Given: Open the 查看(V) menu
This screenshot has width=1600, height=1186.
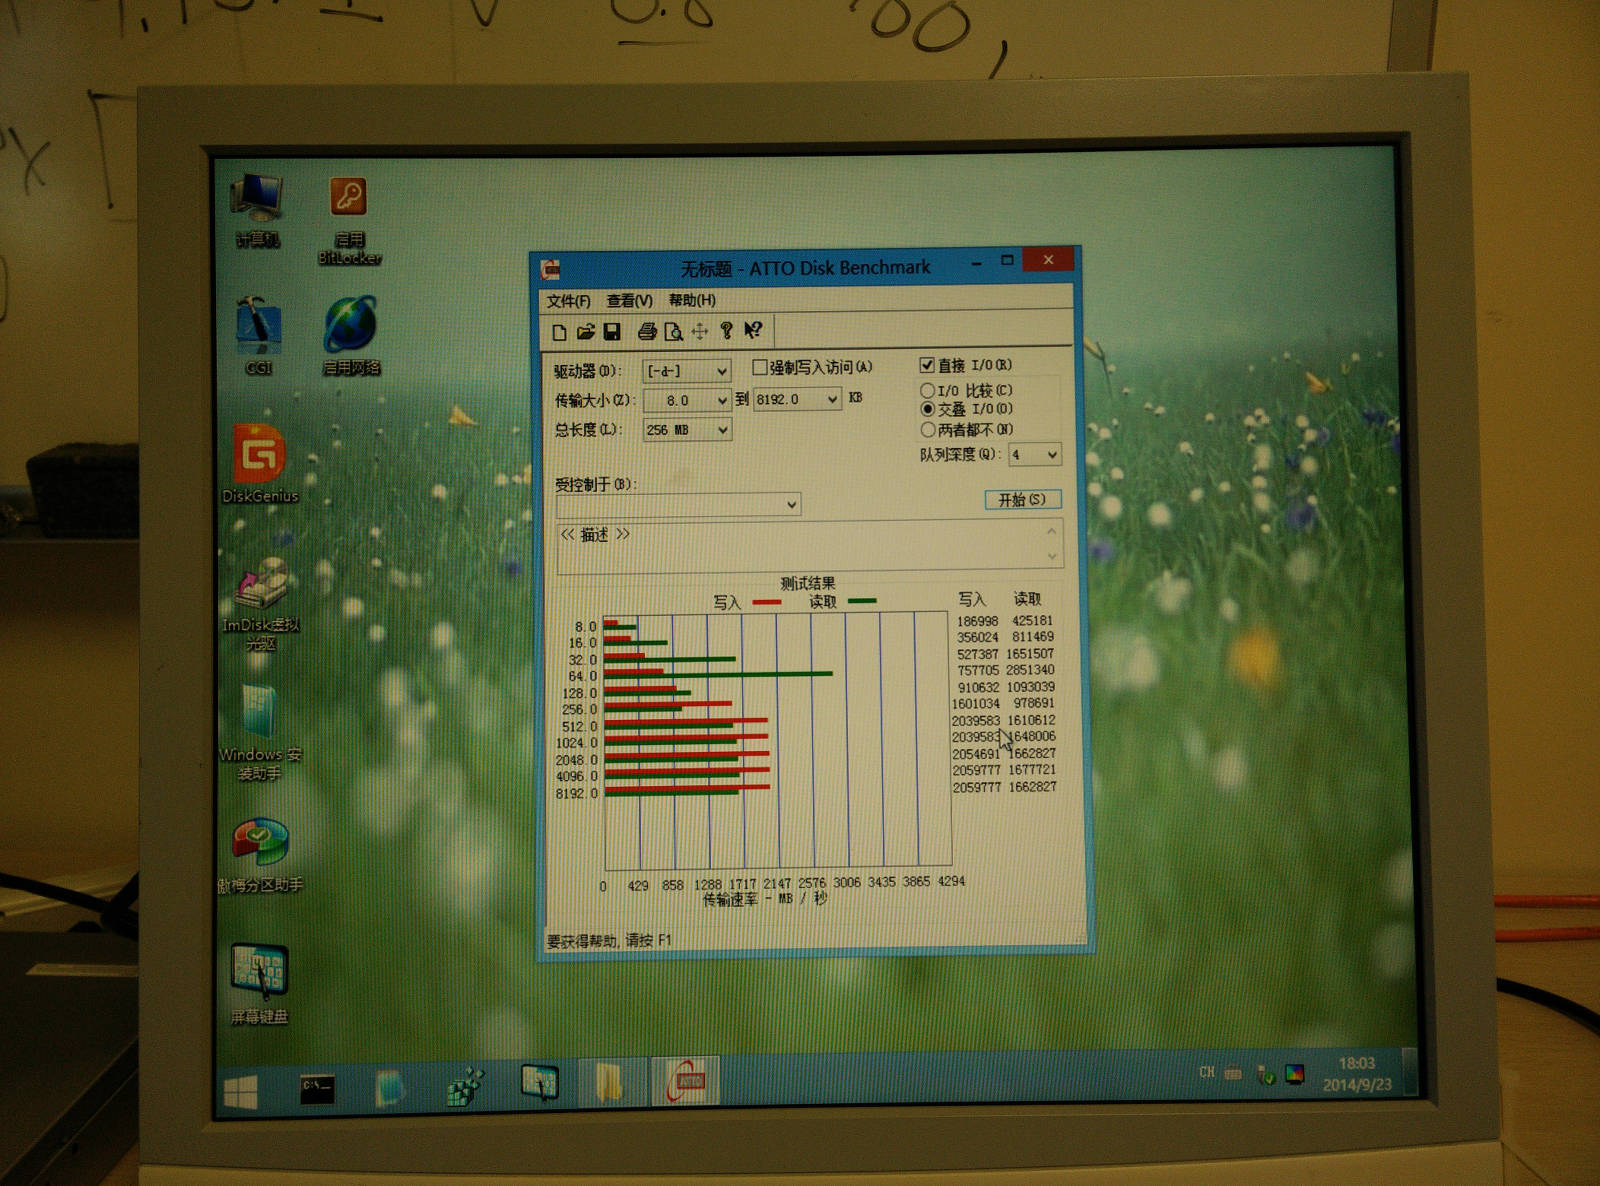Looking at the screenshot, I should (629, 300).
